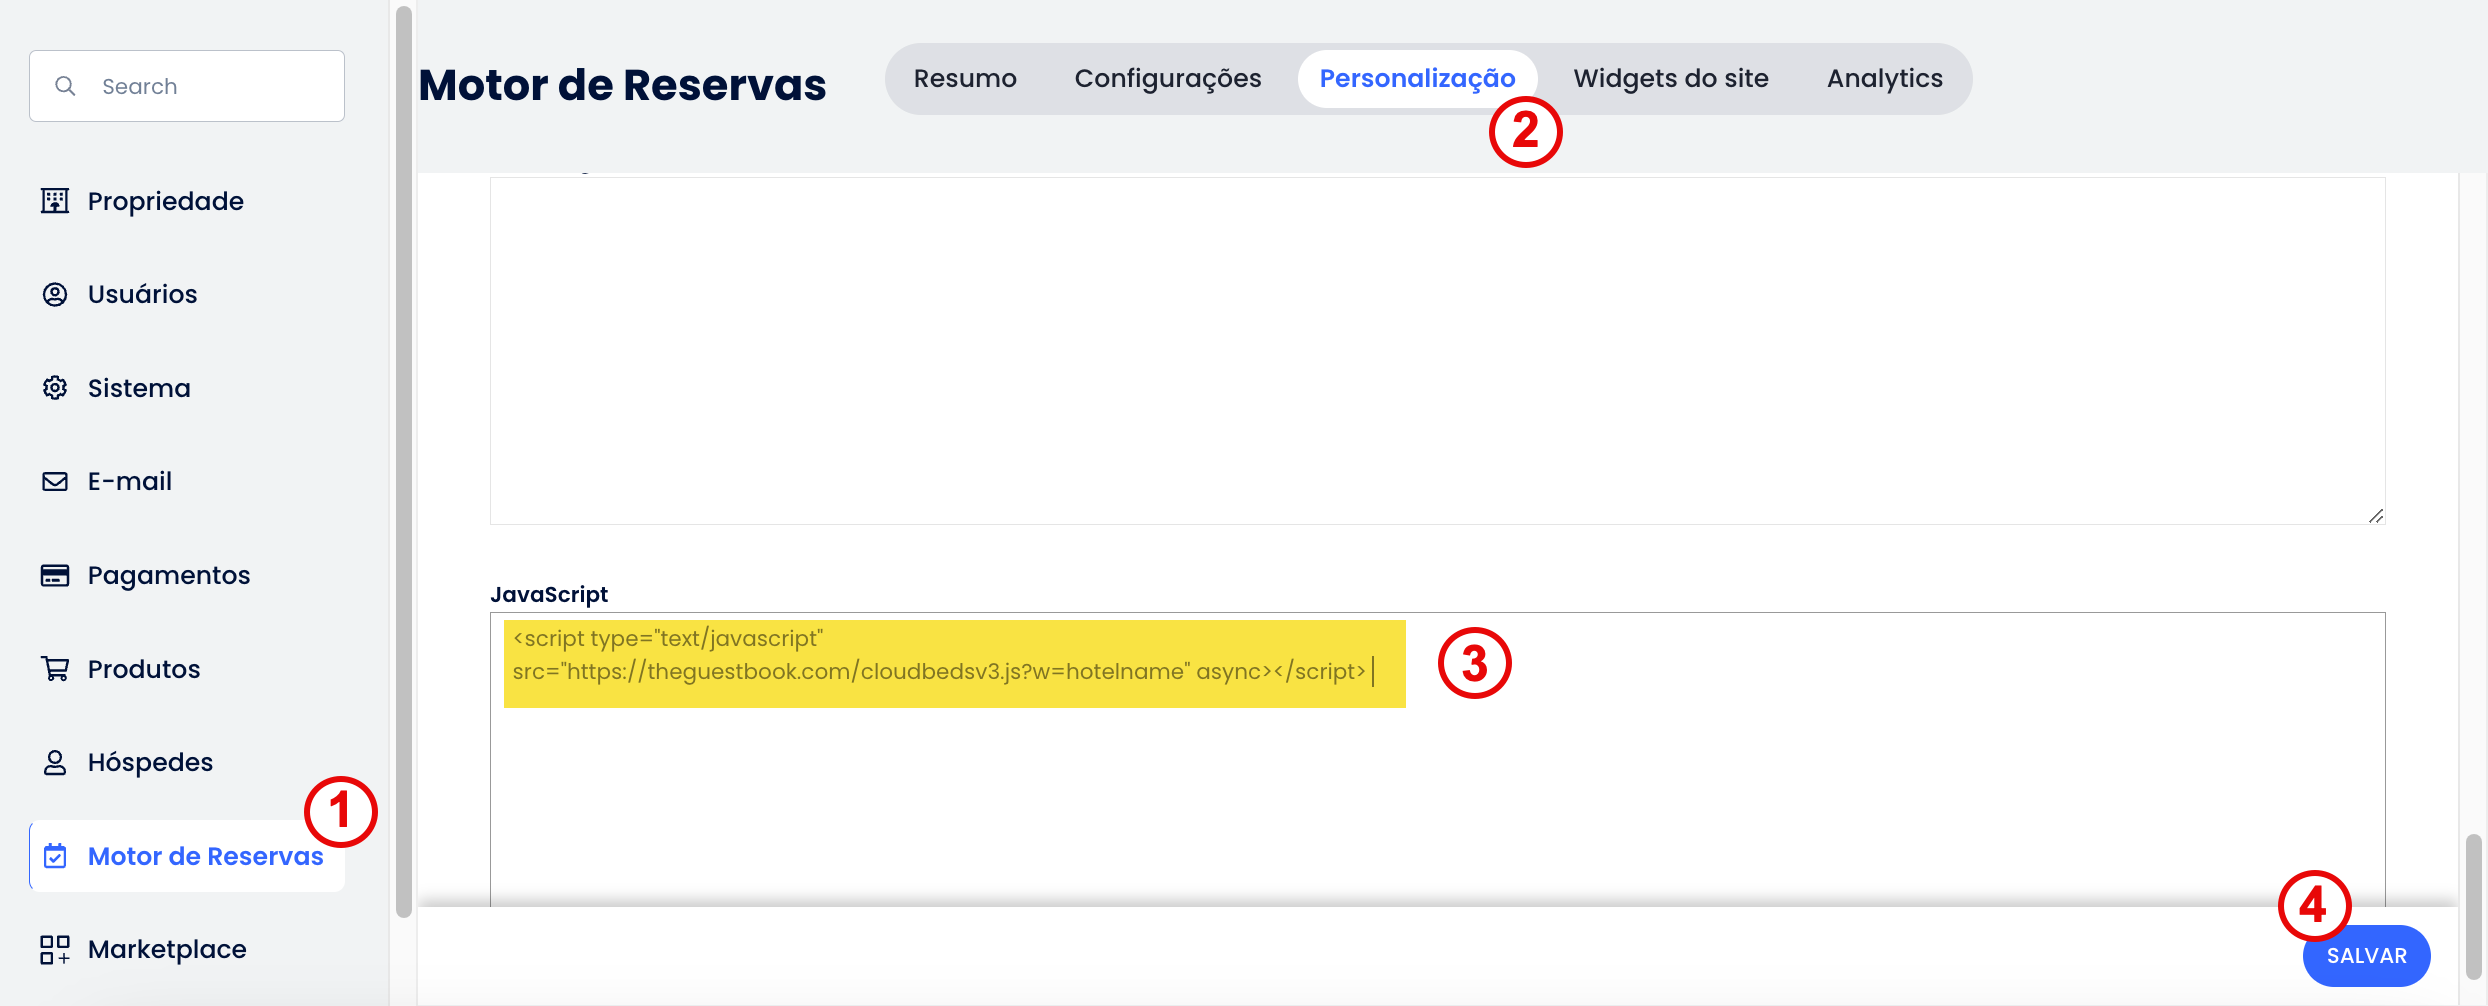The image size is (2488, 1006).
Task: Click inside the JavaScript code textarea
Action: coord(1437,760)
